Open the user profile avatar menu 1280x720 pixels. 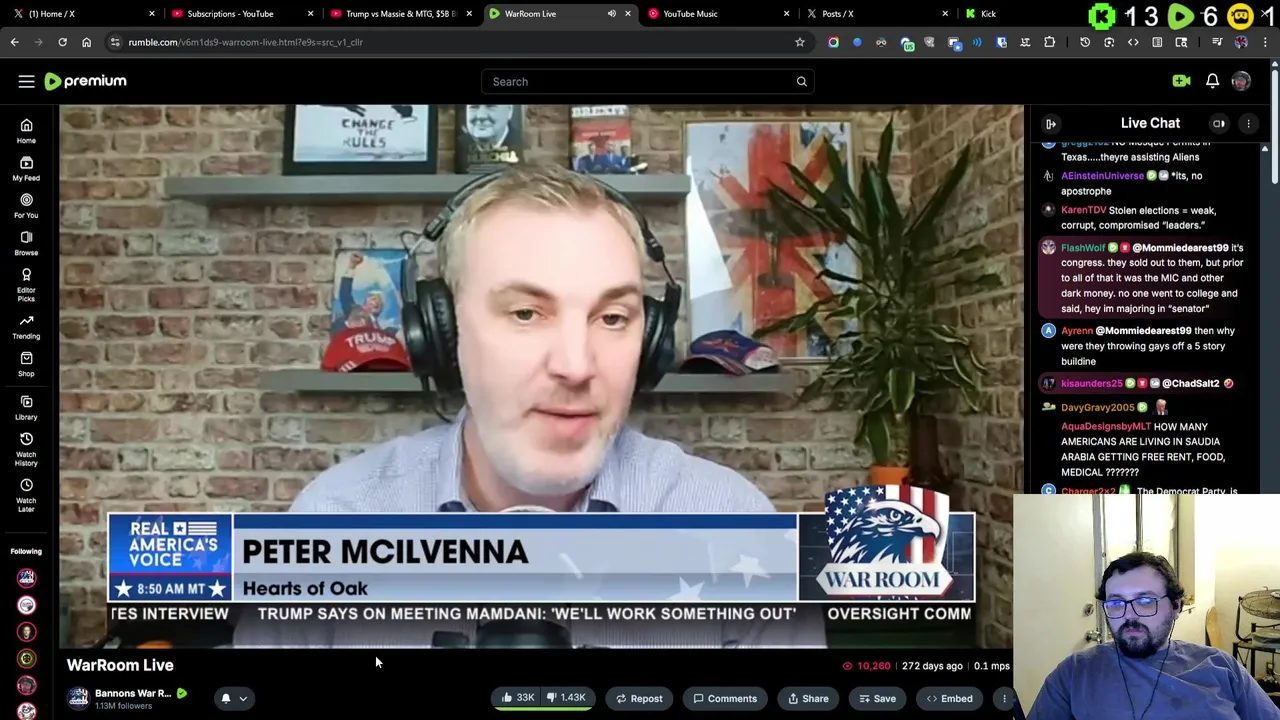point(1241,81)
